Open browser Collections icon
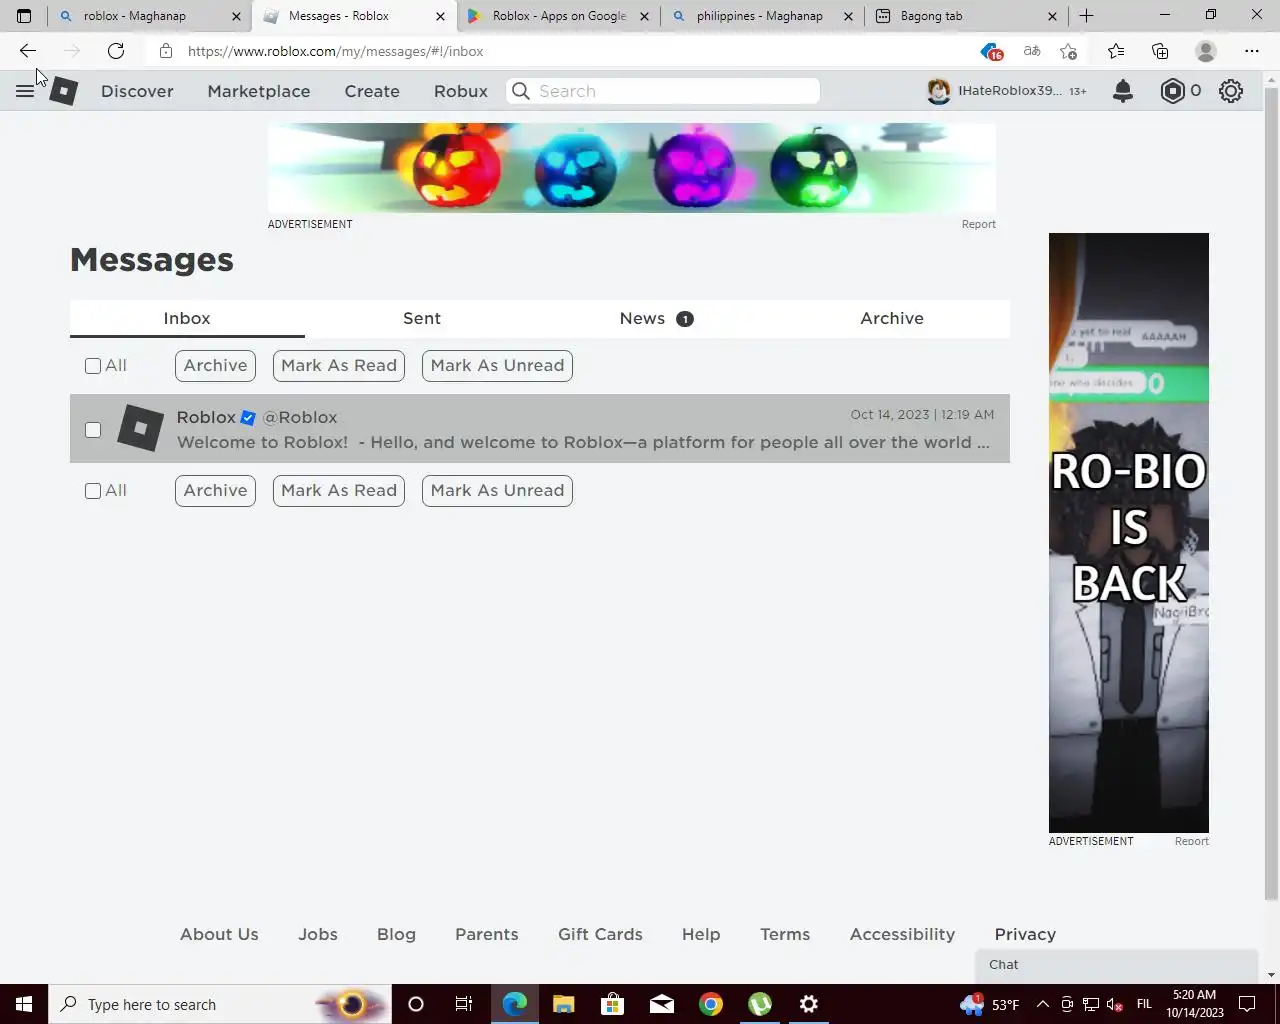Screen dimensions: 1280x1024 click(x=1160, y=51)
